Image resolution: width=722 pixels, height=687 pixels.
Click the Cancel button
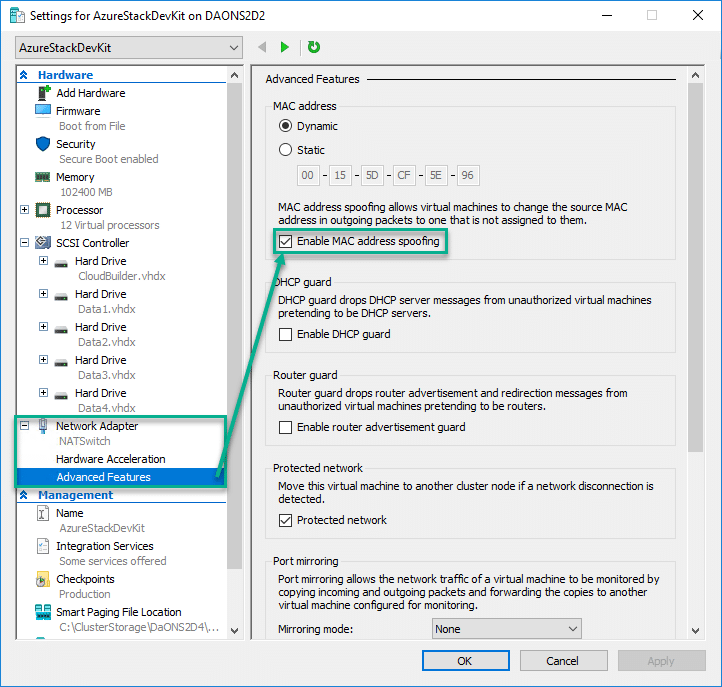coord(563,661)
